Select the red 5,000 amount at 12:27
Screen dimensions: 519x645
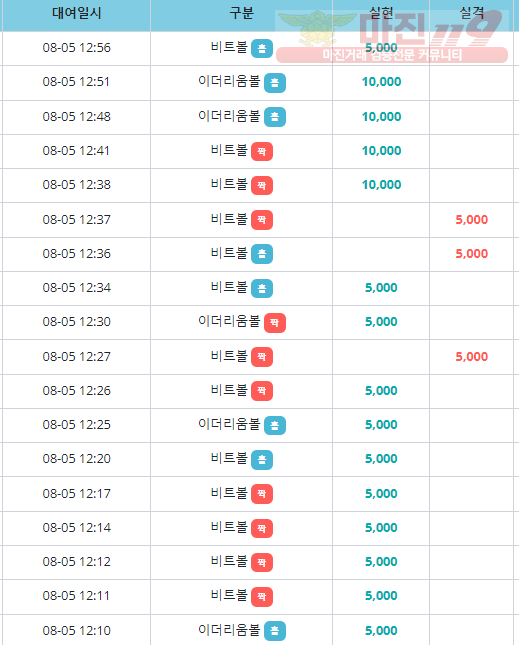pos(471,357)
